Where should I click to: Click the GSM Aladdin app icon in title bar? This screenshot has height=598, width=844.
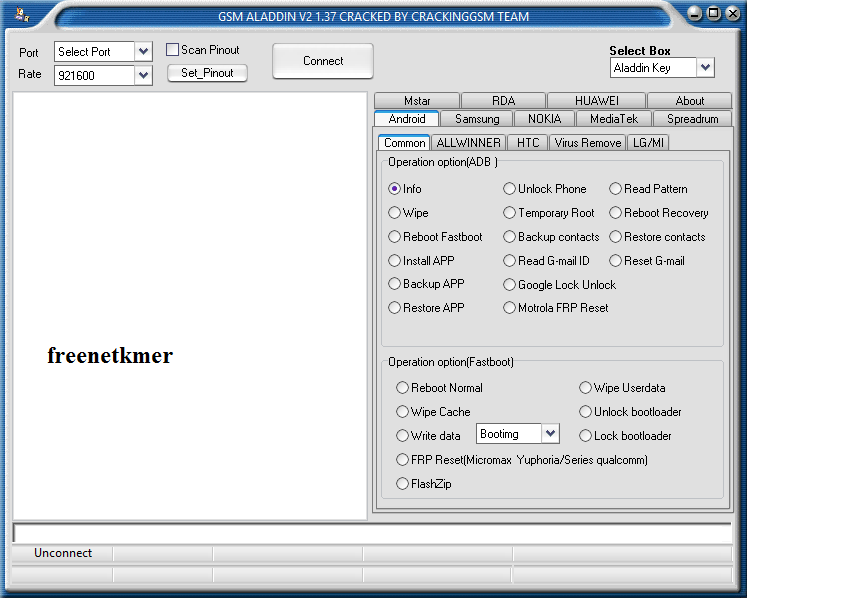(x=22, y=14)
